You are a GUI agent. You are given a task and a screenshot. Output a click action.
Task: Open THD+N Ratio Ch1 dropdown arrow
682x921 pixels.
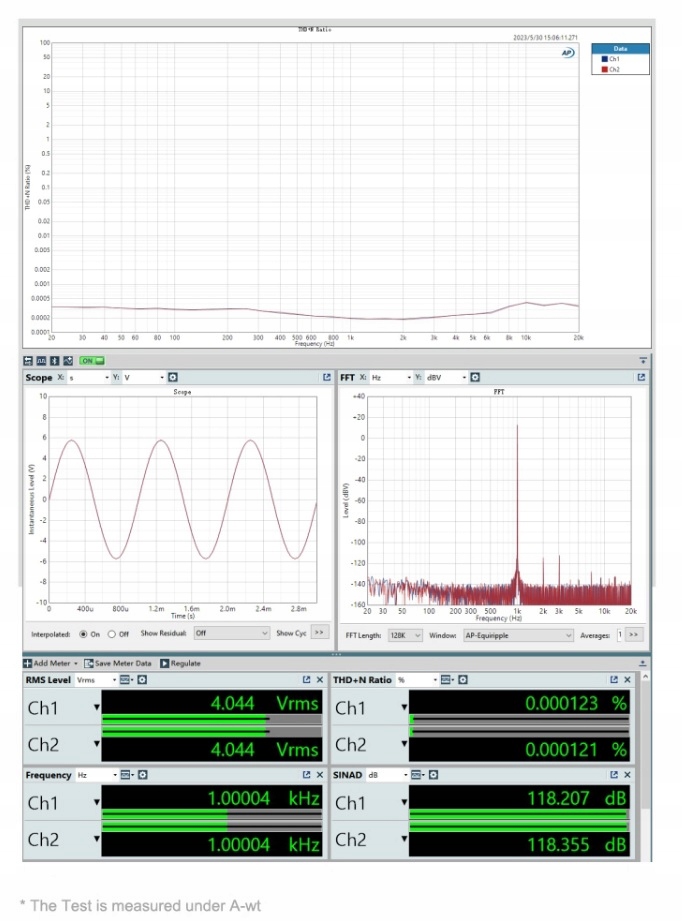tap(404, 707)
